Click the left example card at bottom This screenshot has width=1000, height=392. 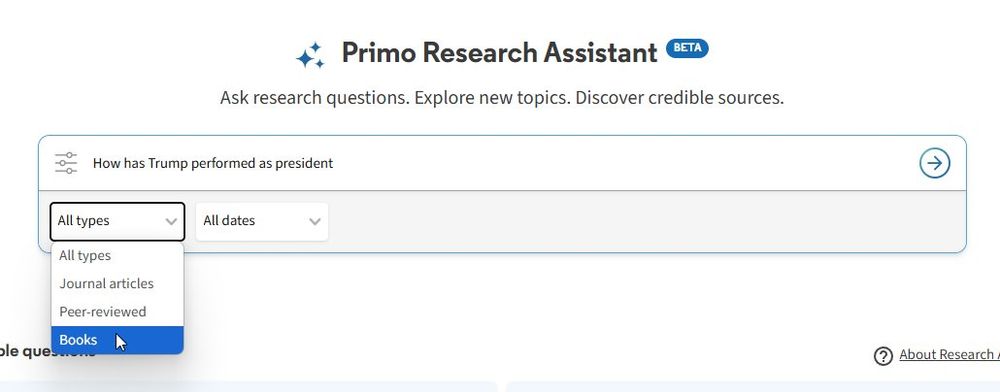249,387
